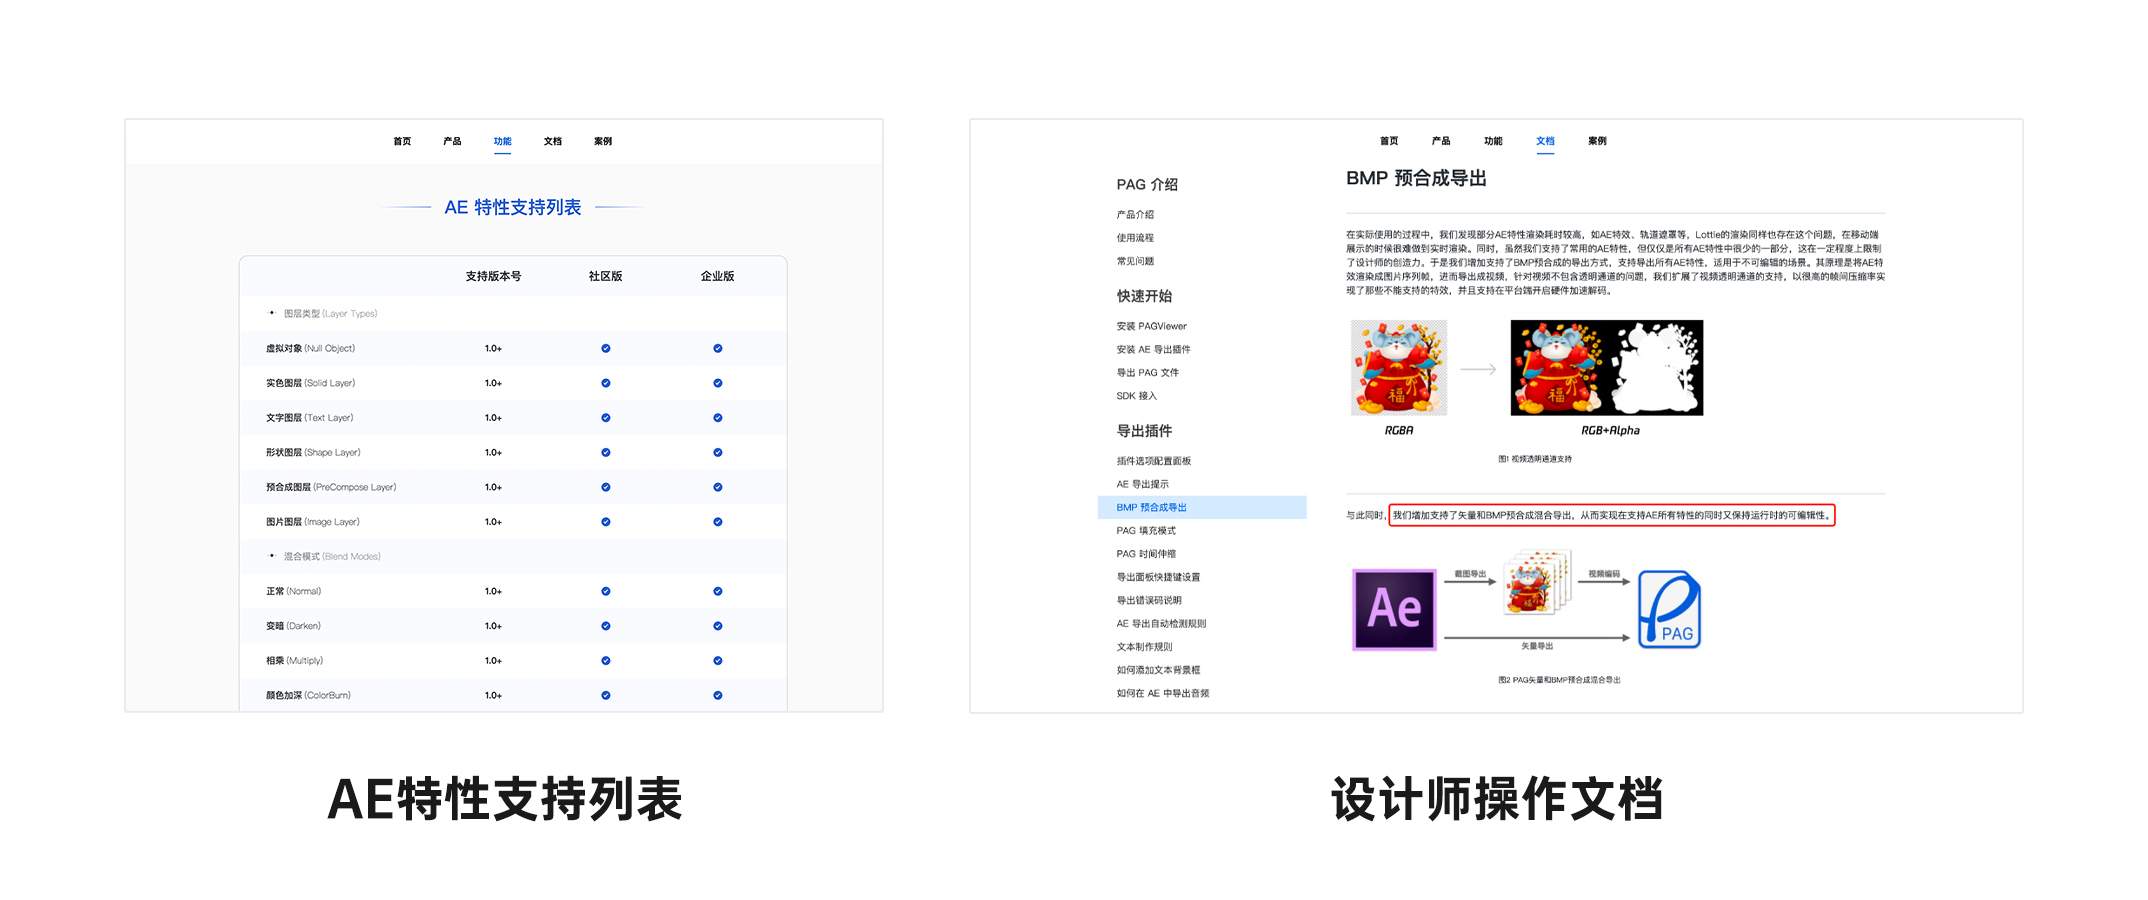This screenshot has width=2148, height=900.
Task: Click 1.0+ version in 虚拟对象 row
Action: (493, 348)
